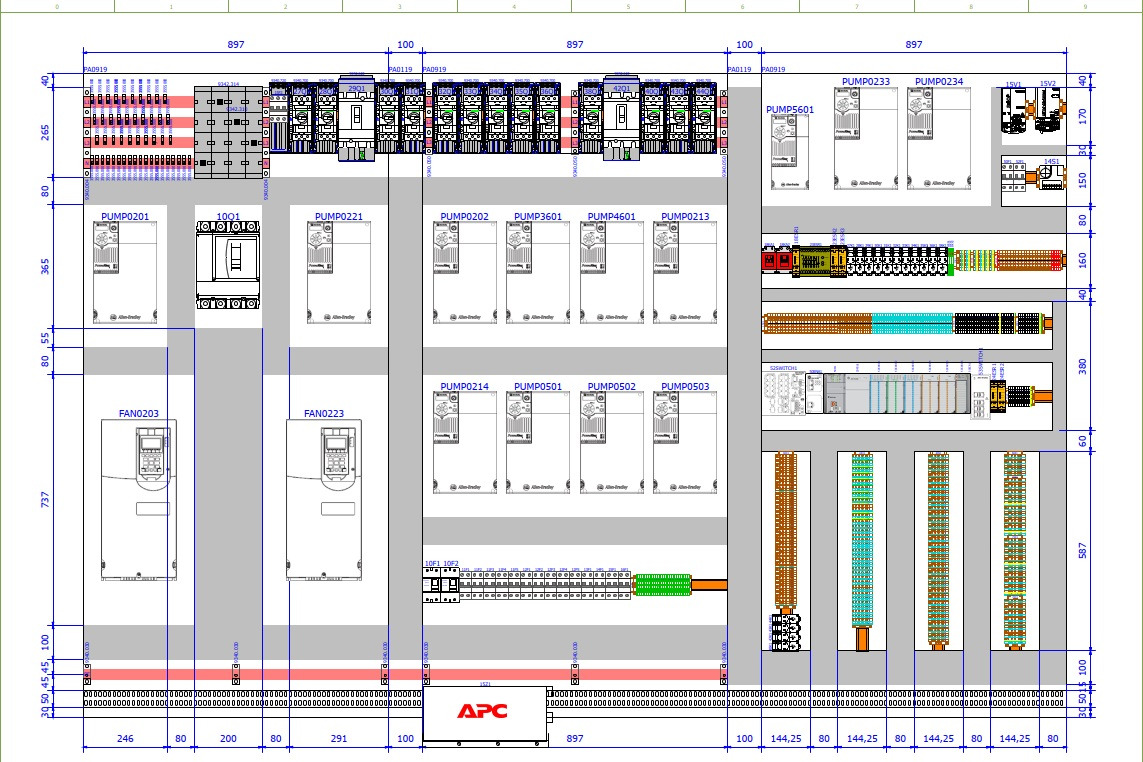Select the 10F2 fuse breaker symbol
The image size is (1143, 762).
[x=450, y=586]
